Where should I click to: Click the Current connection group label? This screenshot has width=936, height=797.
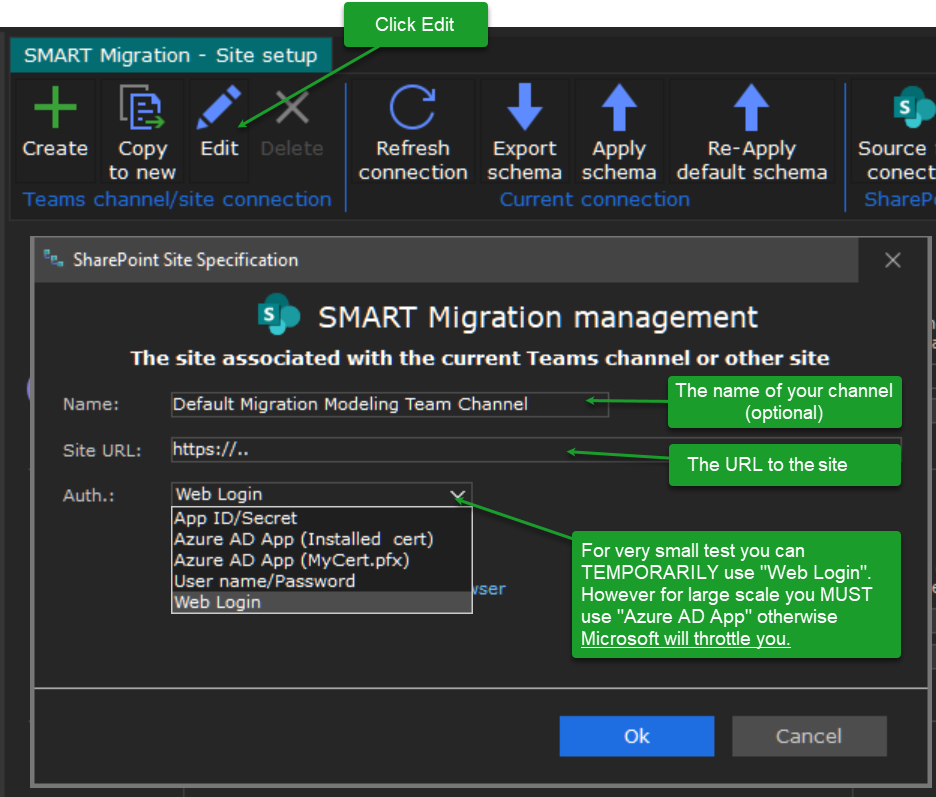(x=595, y=199)
